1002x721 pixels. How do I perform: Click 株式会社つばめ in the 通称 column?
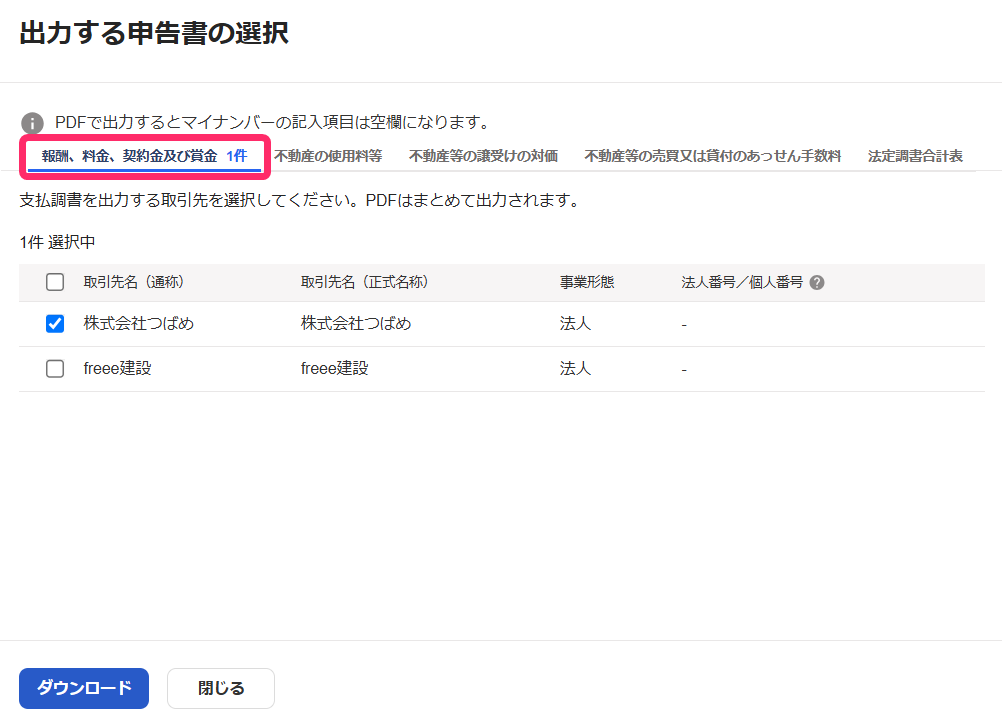pos(139,323)
